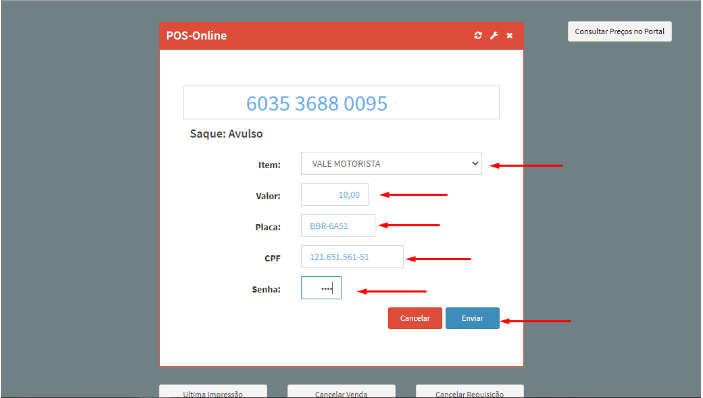This screenshot has height=398, width=703.
Task: Click the card number 6035 3688 0095 field
Action: click(x=341, y=103)
